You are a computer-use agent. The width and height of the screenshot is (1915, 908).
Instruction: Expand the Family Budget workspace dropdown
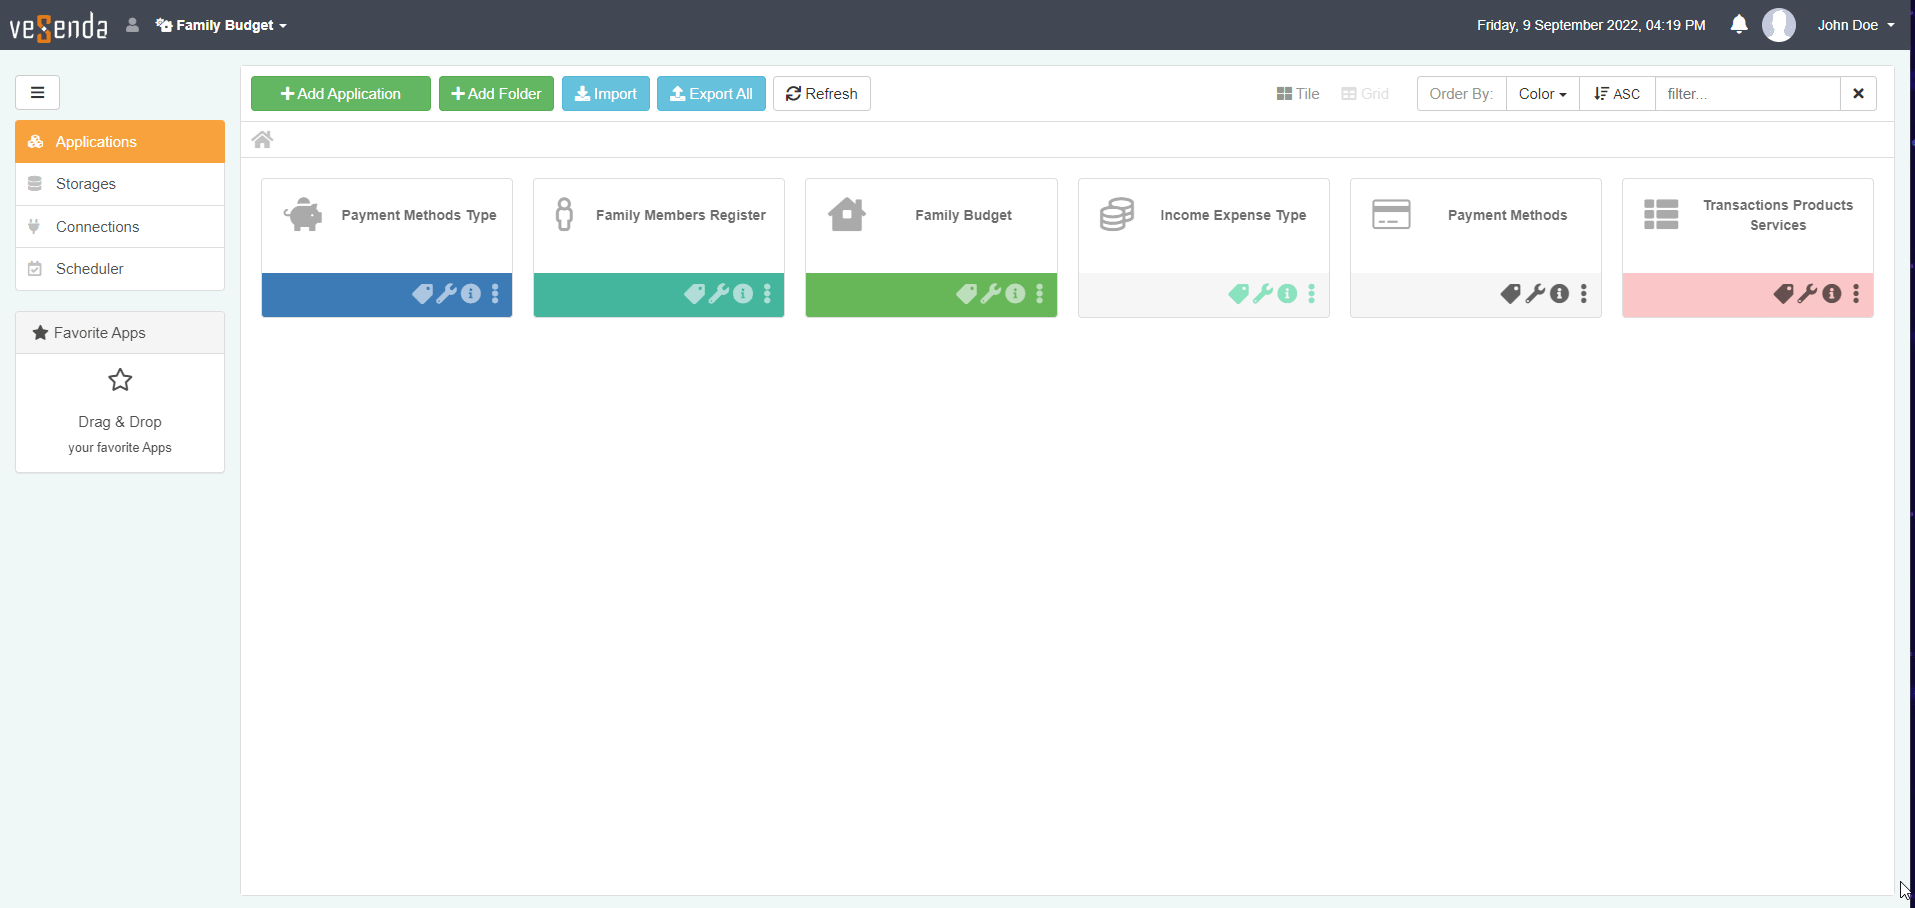pos(222,25)
